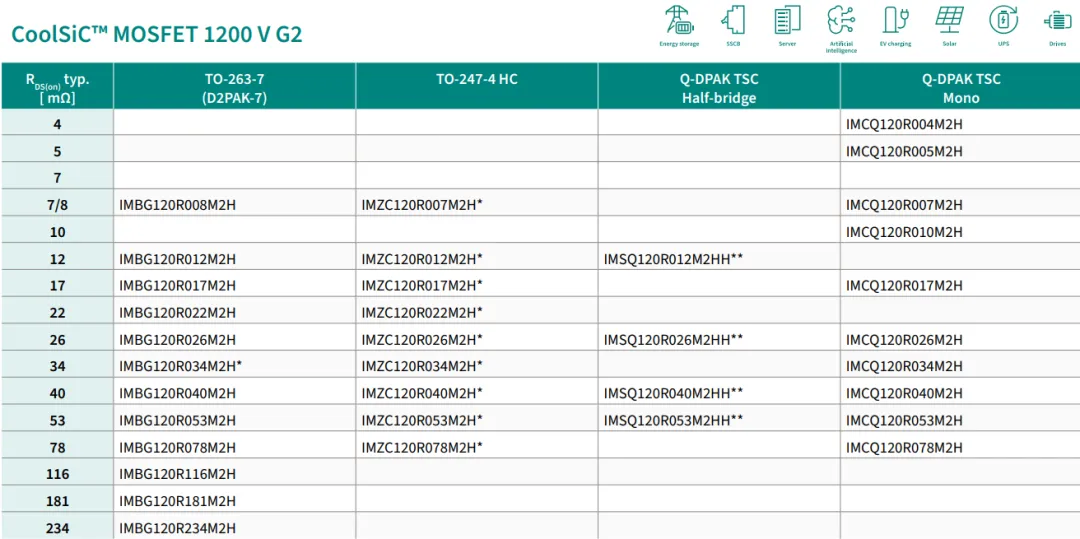
Task: Click the RDS(on) typ. column header
Action: (x=57, y=87)
